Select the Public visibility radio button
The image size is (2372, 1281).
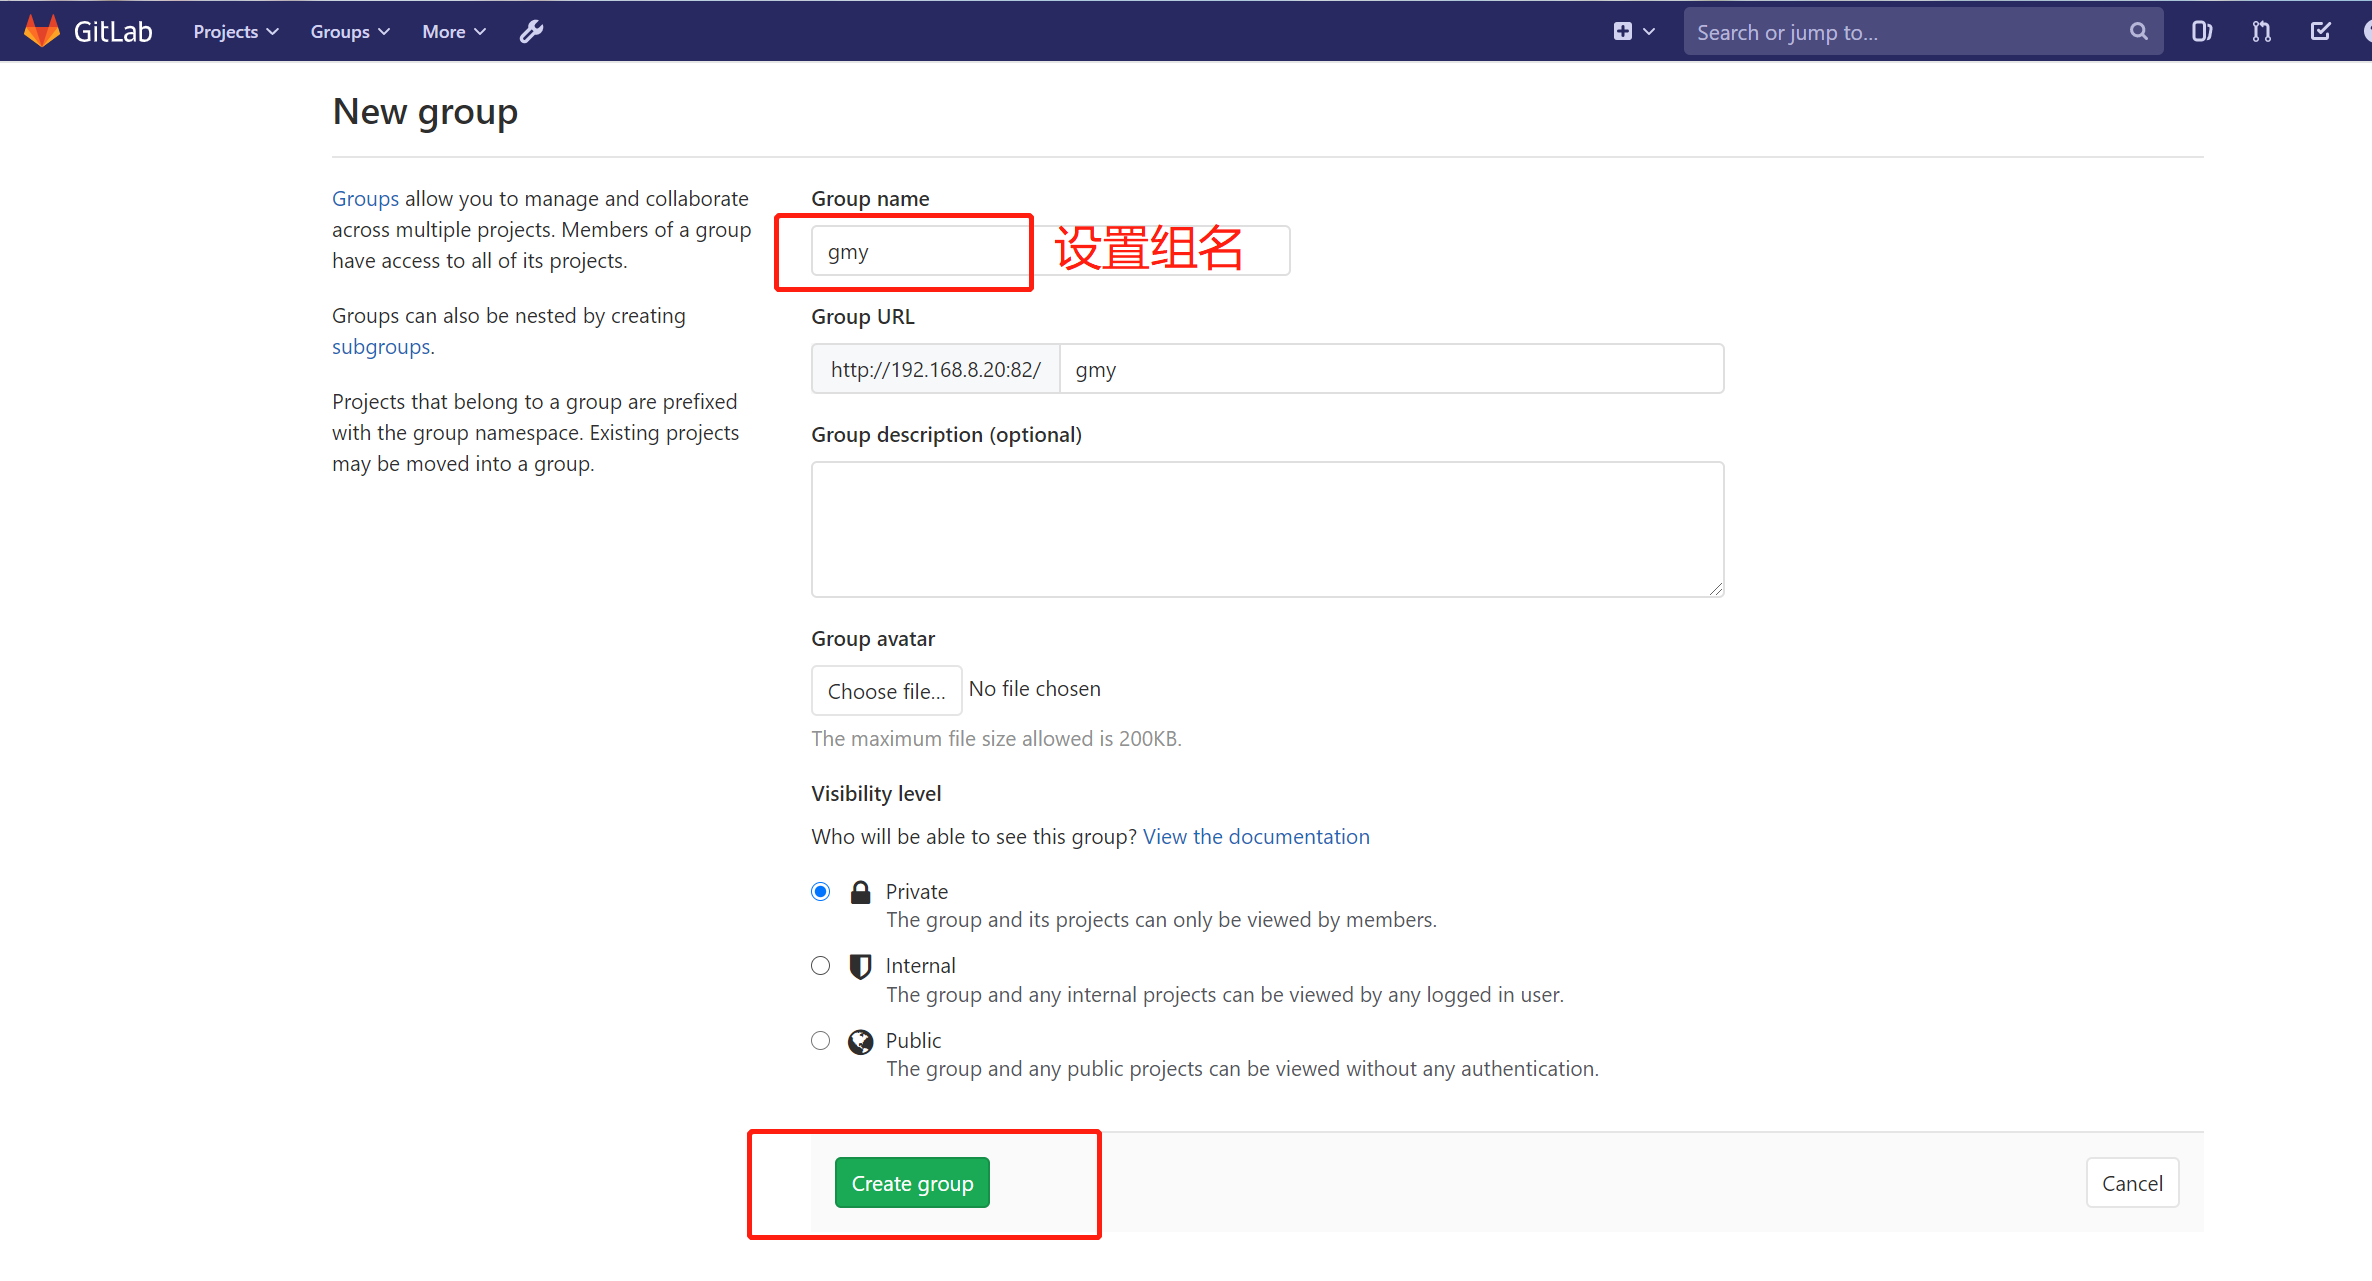pyautogui.click(x=820, y=1040)
